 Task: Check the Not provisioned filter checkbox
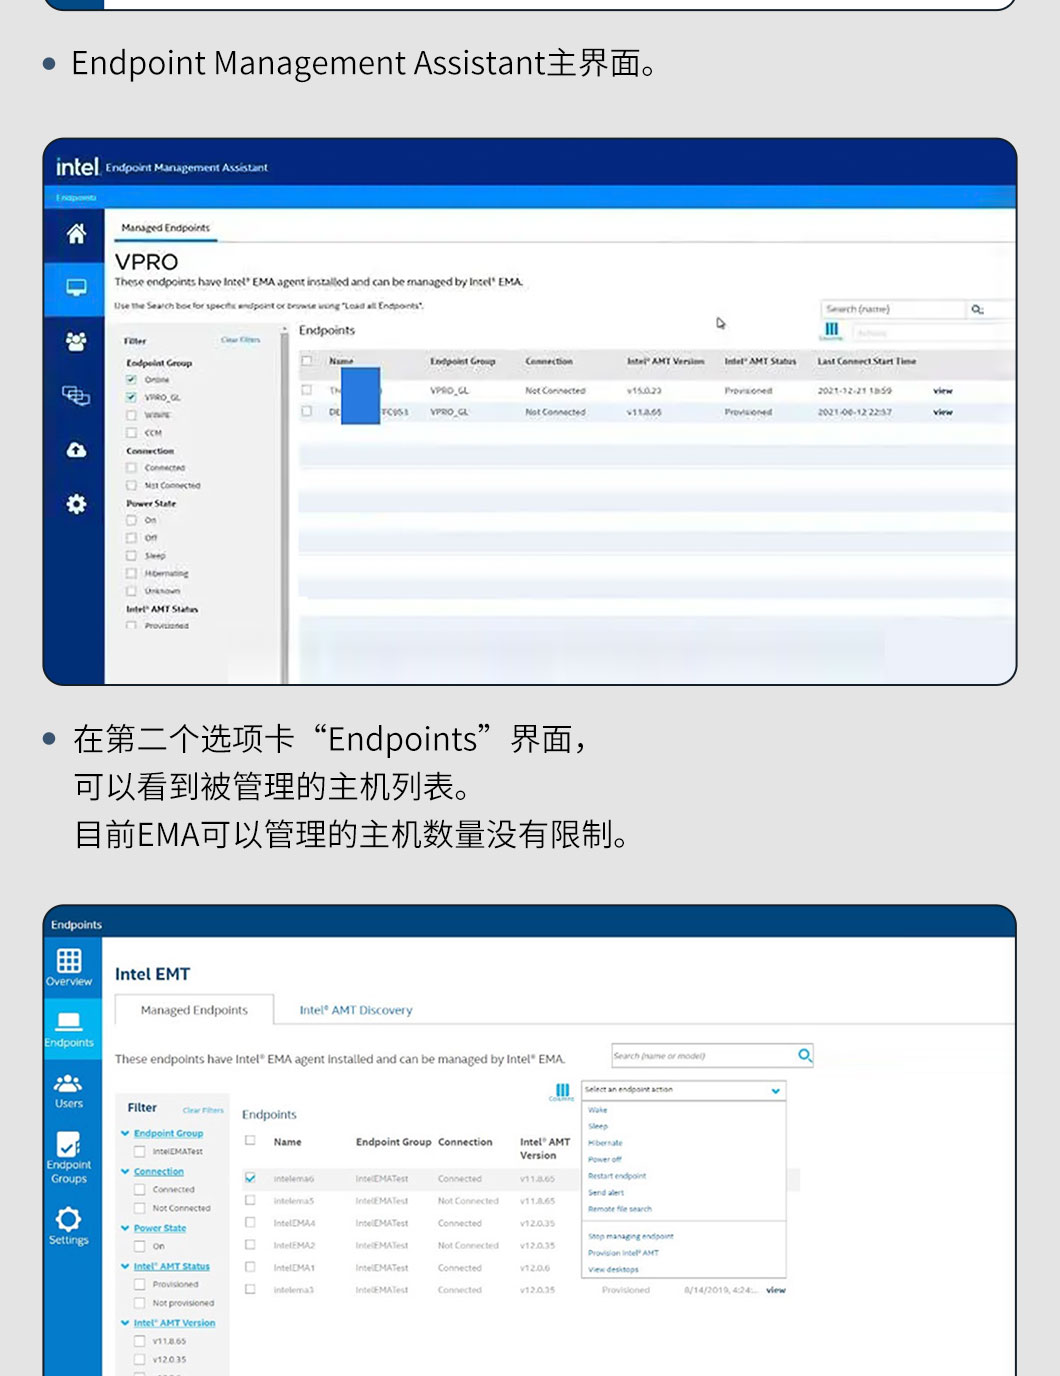[140, 1303]
